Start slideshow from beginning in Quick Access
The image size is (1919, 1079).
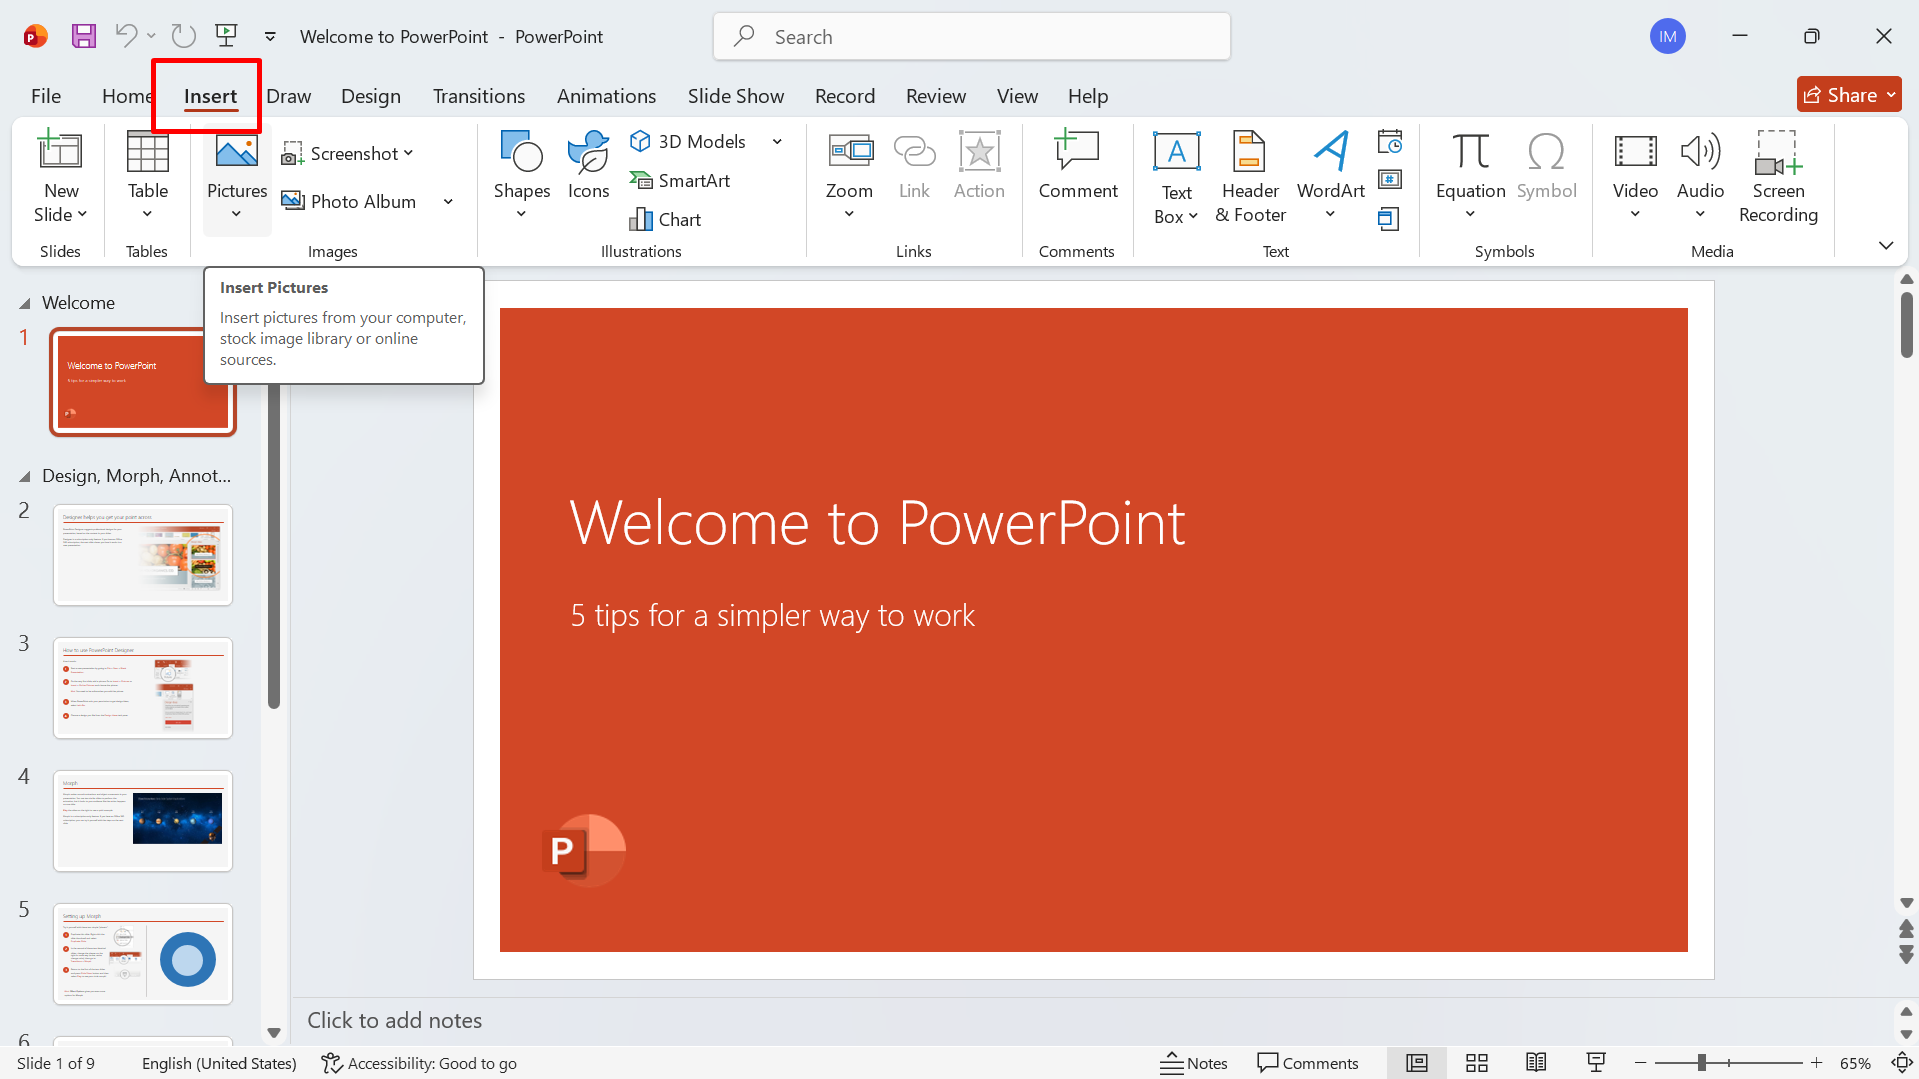227,36
